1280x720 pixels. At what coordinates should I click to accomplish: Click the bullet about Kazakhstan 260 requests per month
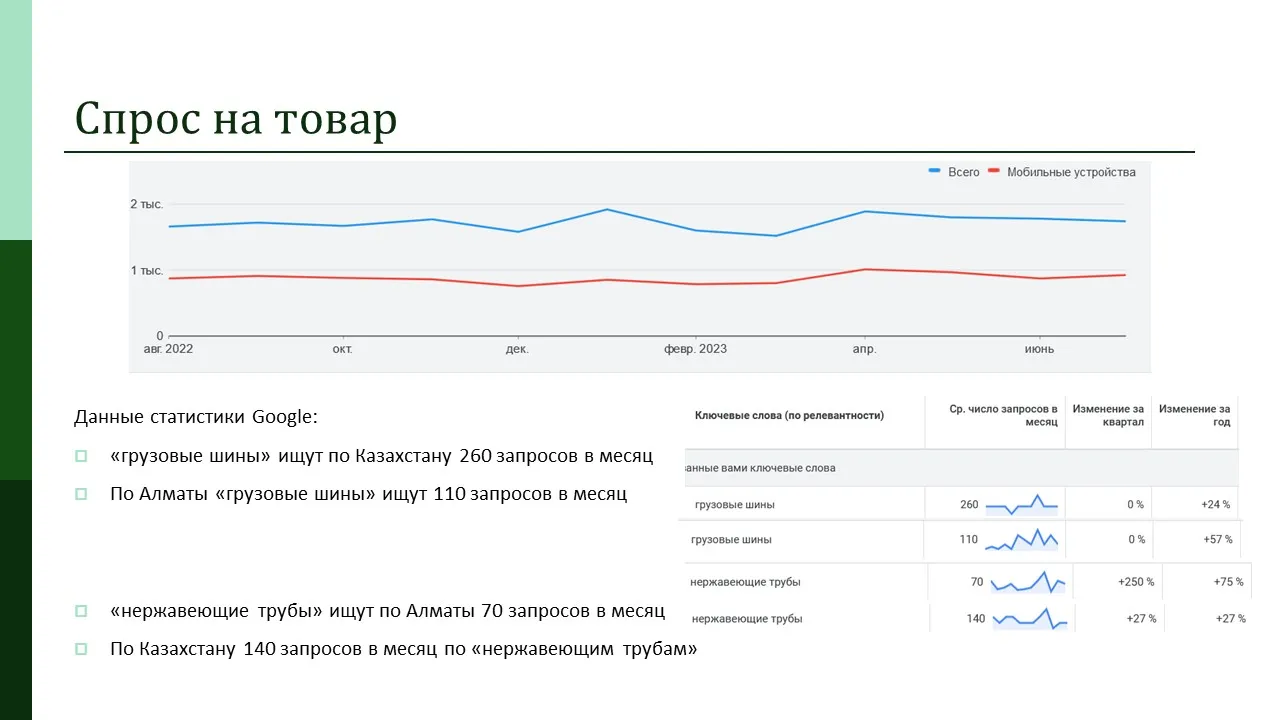tap(381, 456)
